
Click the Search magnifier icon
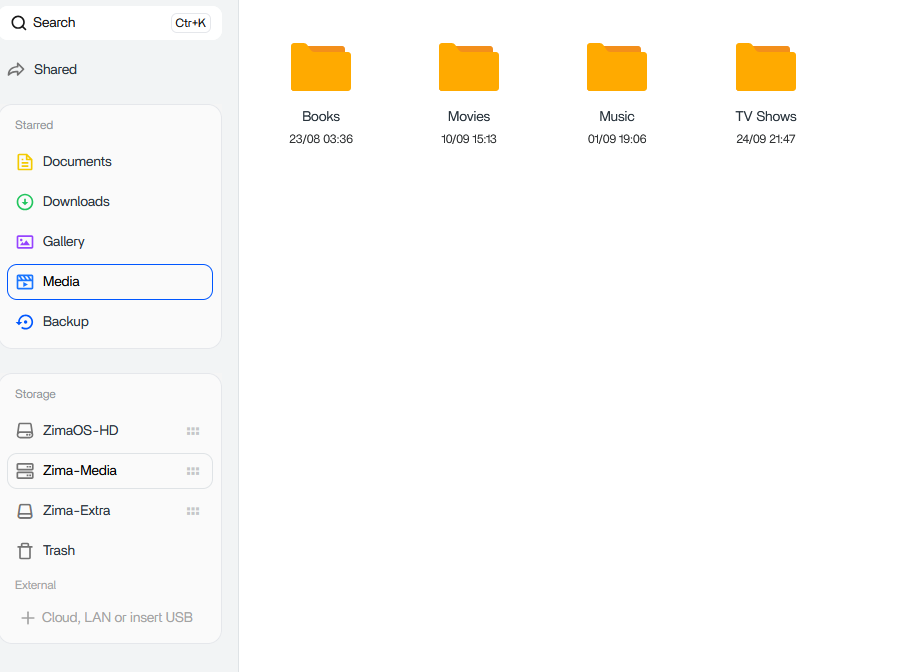19,23
